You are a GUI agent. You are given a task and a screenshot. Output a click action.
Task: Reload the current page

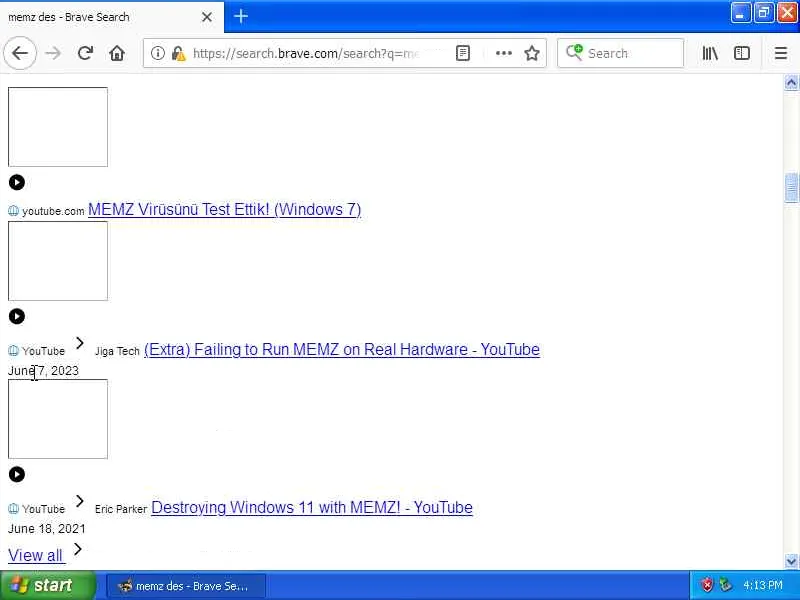[x=85, y=53]
